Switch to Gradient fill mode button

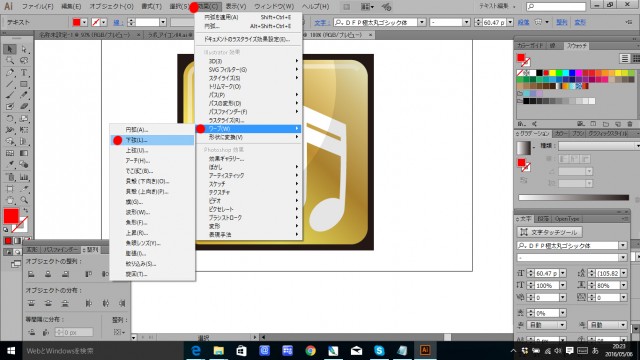coord(18,241)
